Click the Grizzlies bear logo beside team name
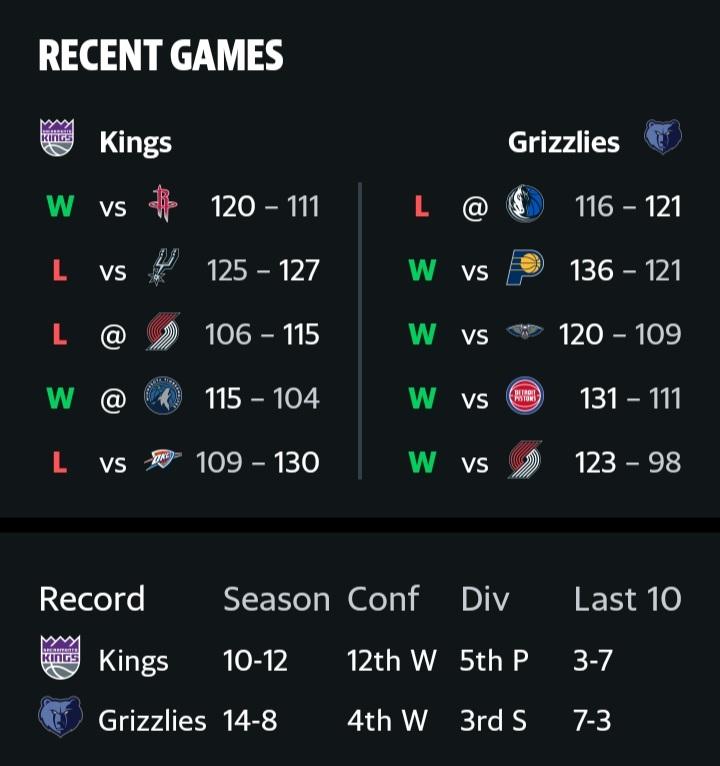 tap(662, 137)
